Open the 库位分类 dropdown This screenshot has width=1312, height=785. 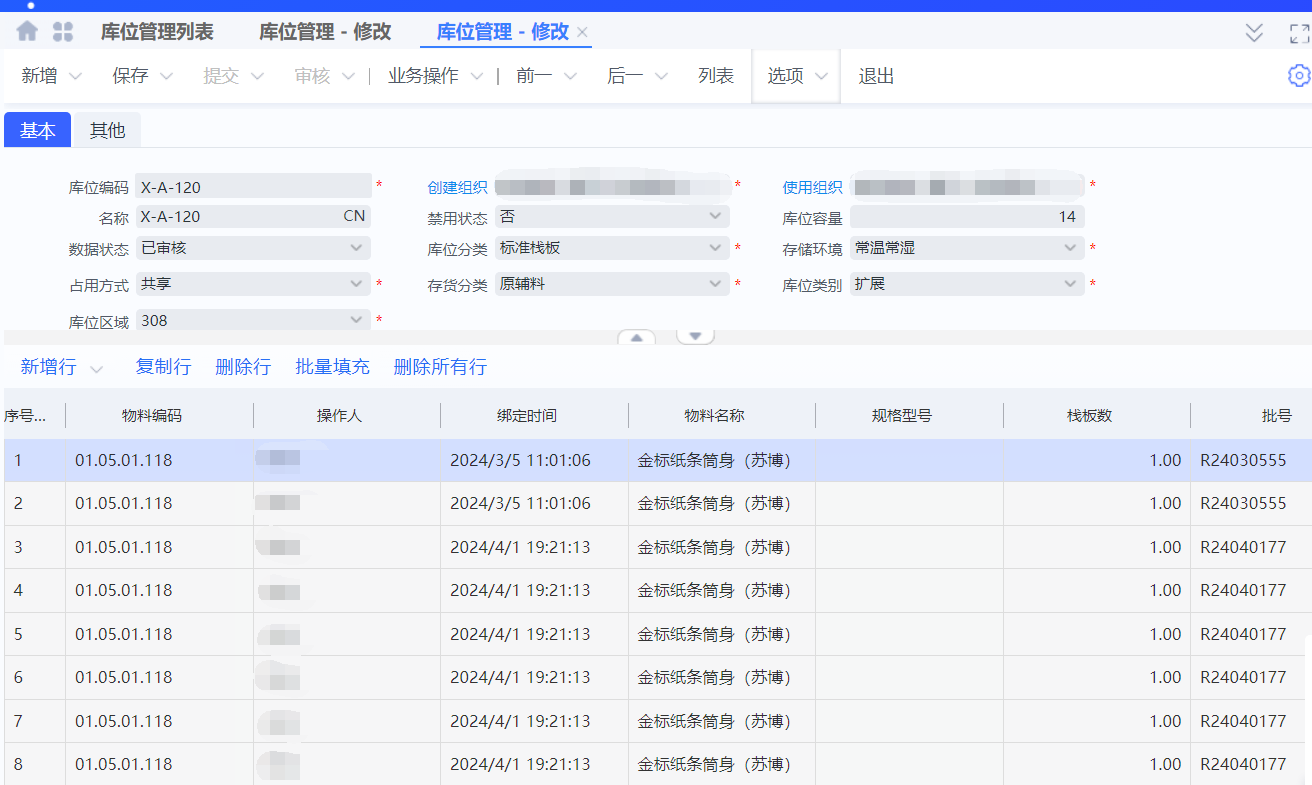coord(612,247)
